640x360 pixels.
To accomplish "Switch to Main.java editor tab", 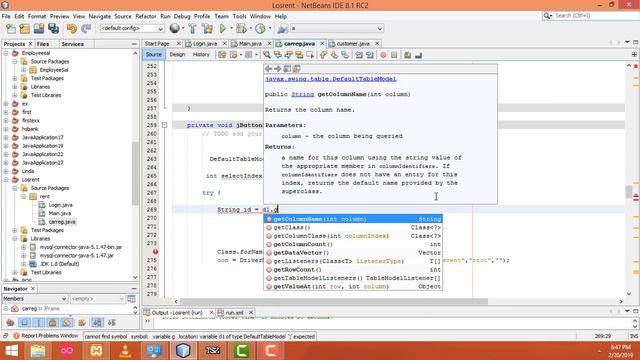I will click(x=250, y=44).
